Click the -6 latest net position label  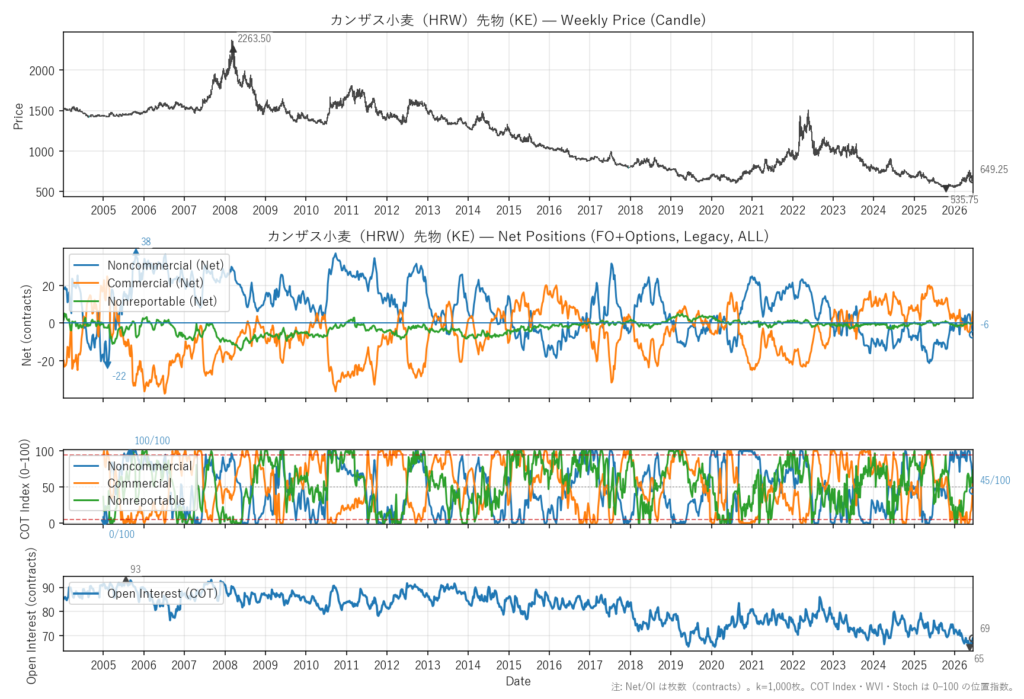984,325
